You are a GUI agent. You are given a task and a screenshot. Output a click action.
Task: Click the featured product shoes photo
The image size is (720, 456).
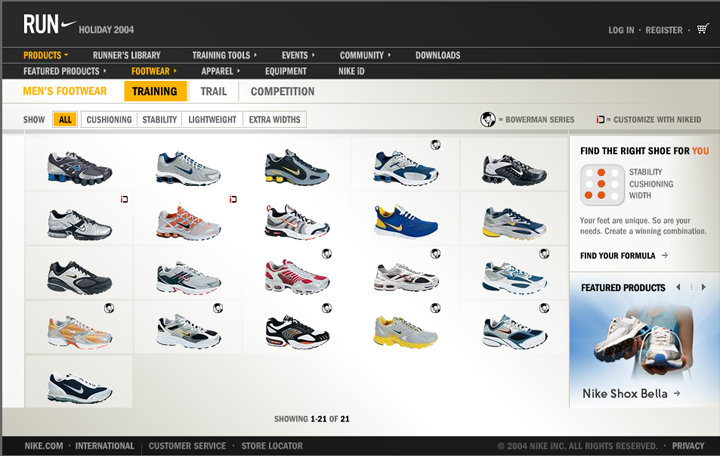tap(644, 342)
